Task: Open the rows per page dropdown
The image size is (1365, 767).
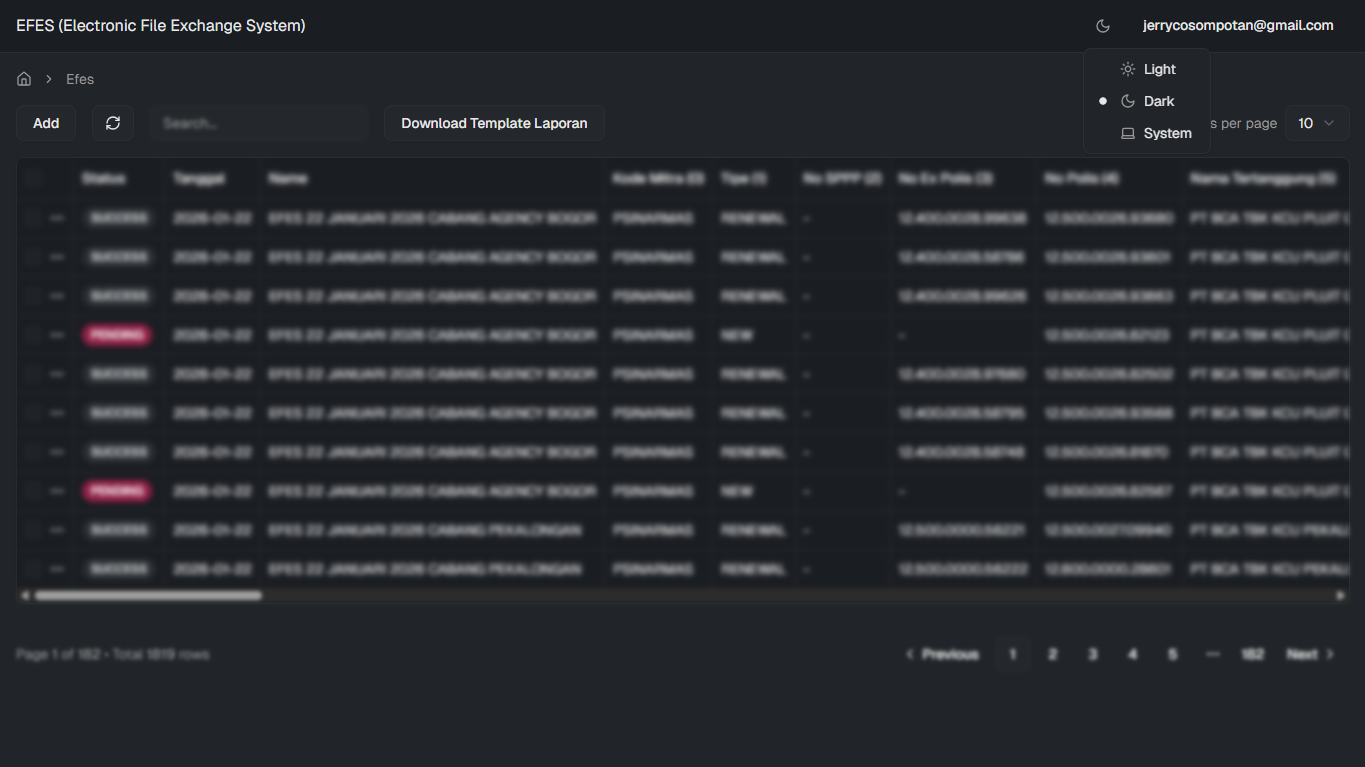Action: (x=1316, y=123)
